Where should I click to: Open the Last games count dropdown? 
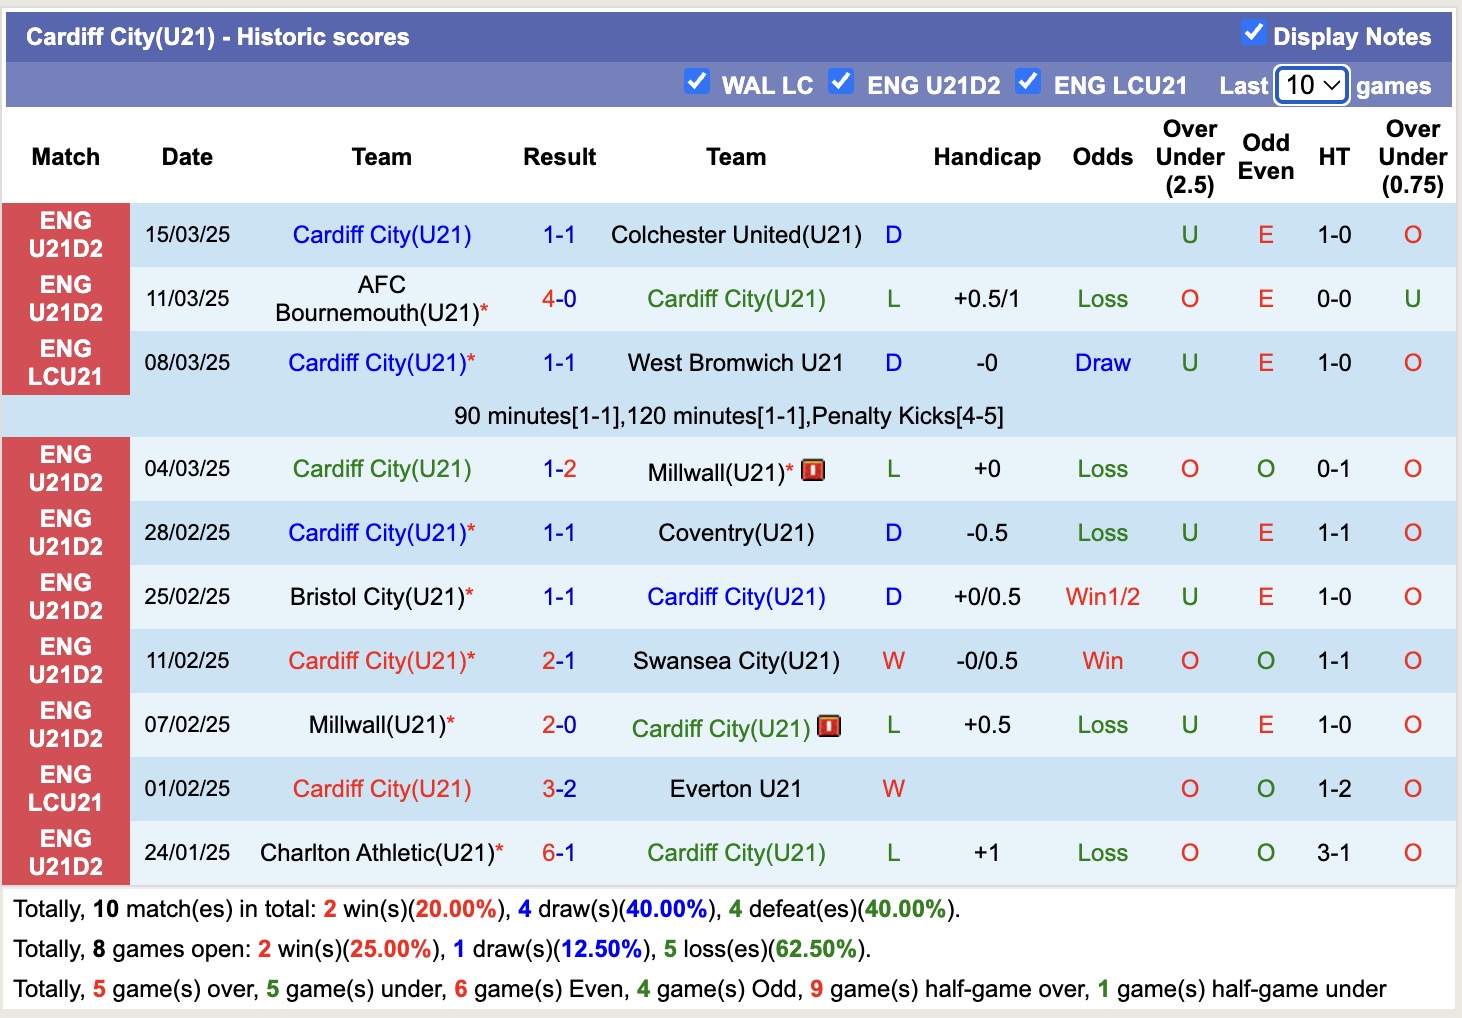[1311, 86]
